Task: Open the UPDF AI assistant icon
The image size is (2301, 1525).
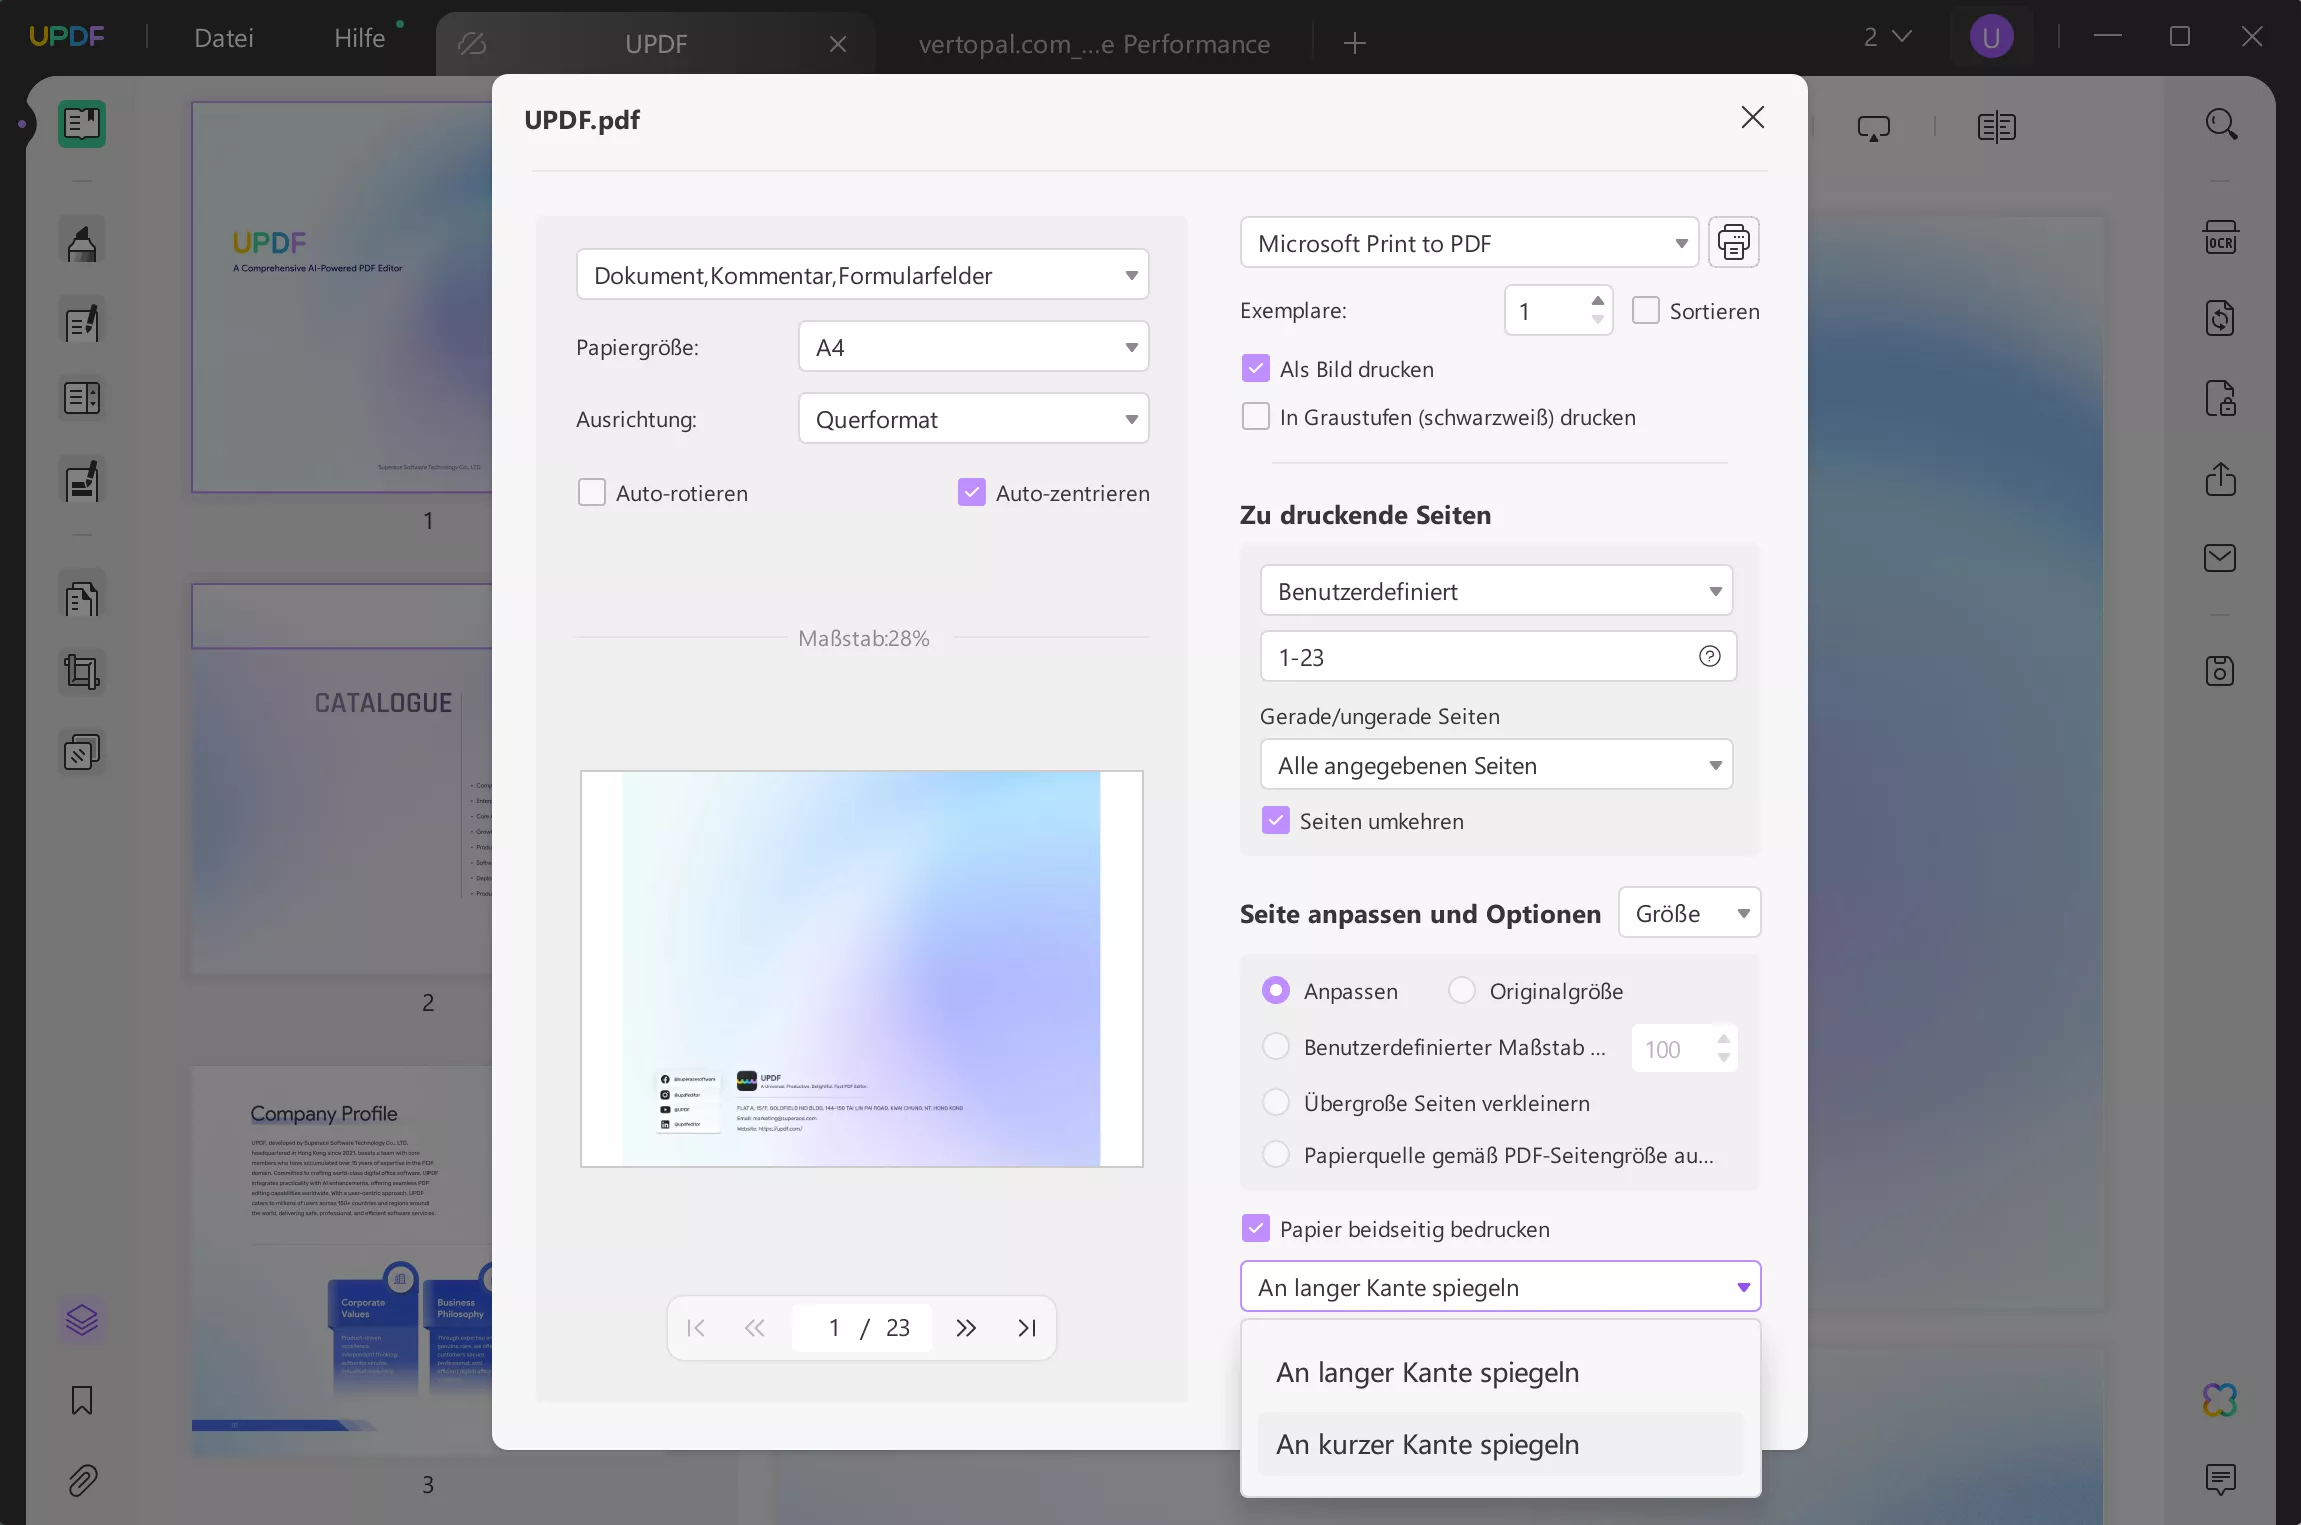Action: click(2220, 1400)
